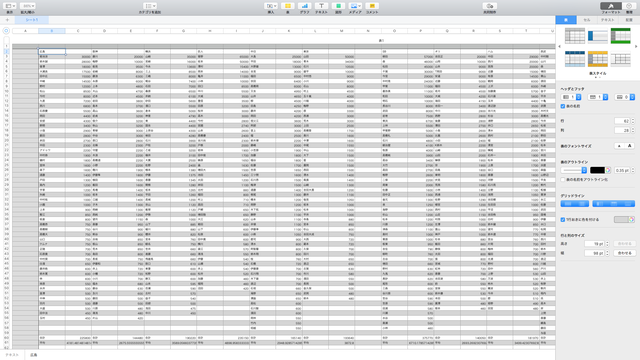Click the row height stepper

[607, 244]
